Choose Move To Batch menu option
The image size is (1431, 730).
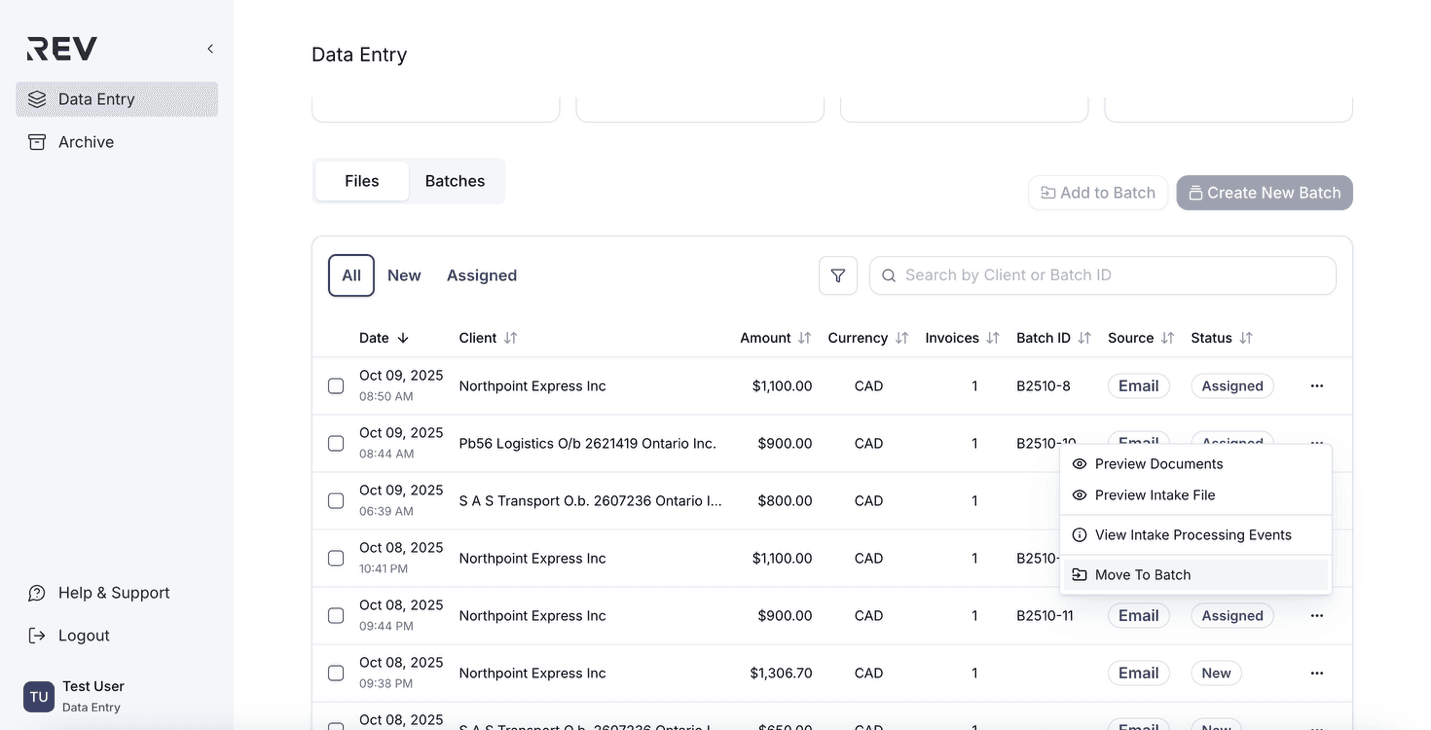1142,575
